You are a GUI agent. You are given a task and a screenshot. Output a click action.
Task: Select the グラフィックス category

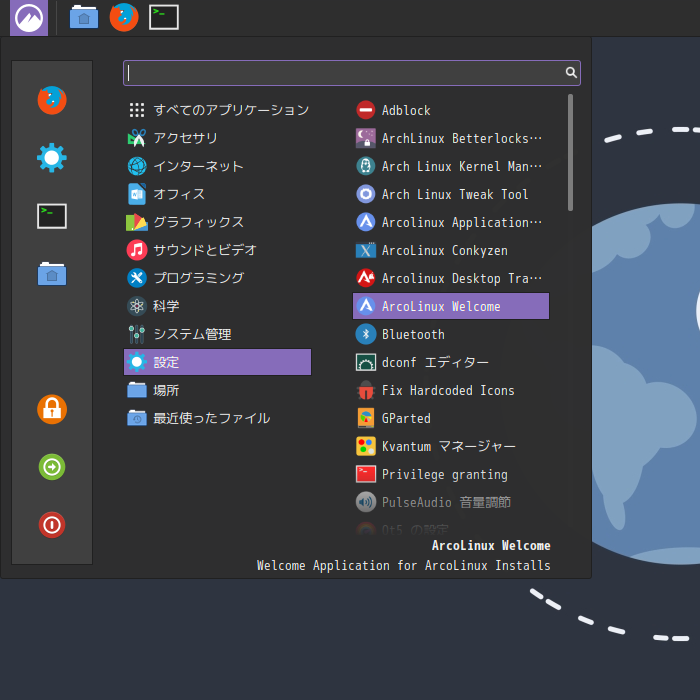[x=198, y=222]
